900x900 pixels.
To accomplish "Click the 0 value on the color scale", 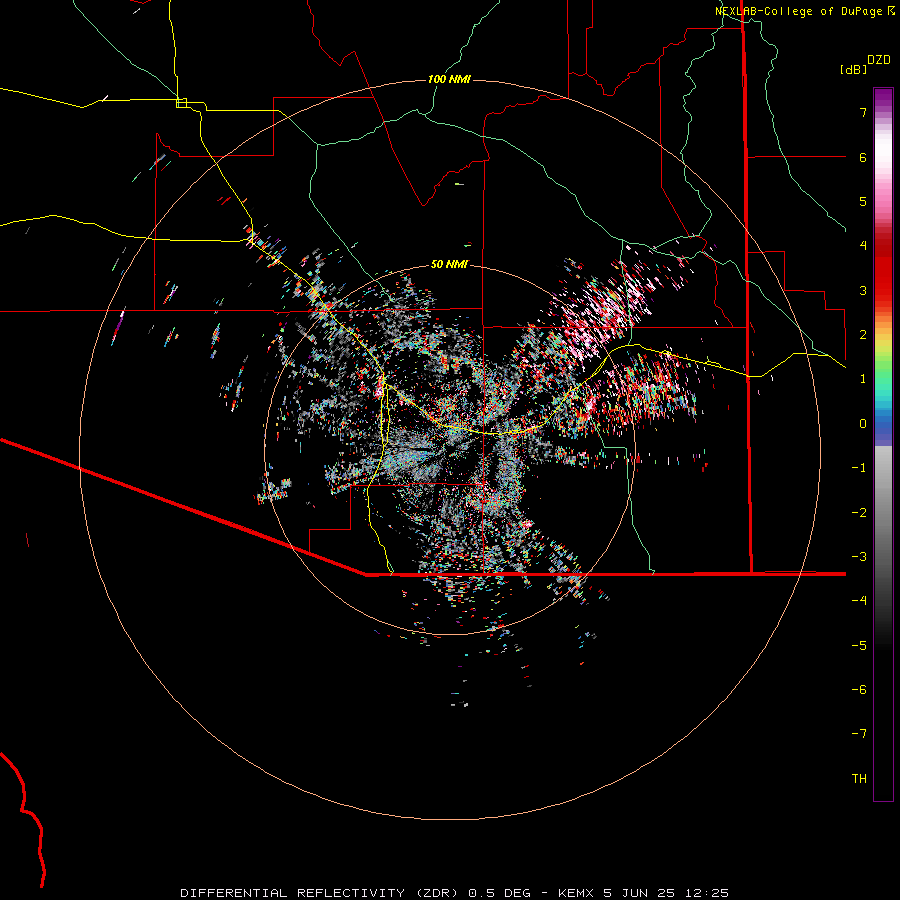I will click(x=863, y=424).
